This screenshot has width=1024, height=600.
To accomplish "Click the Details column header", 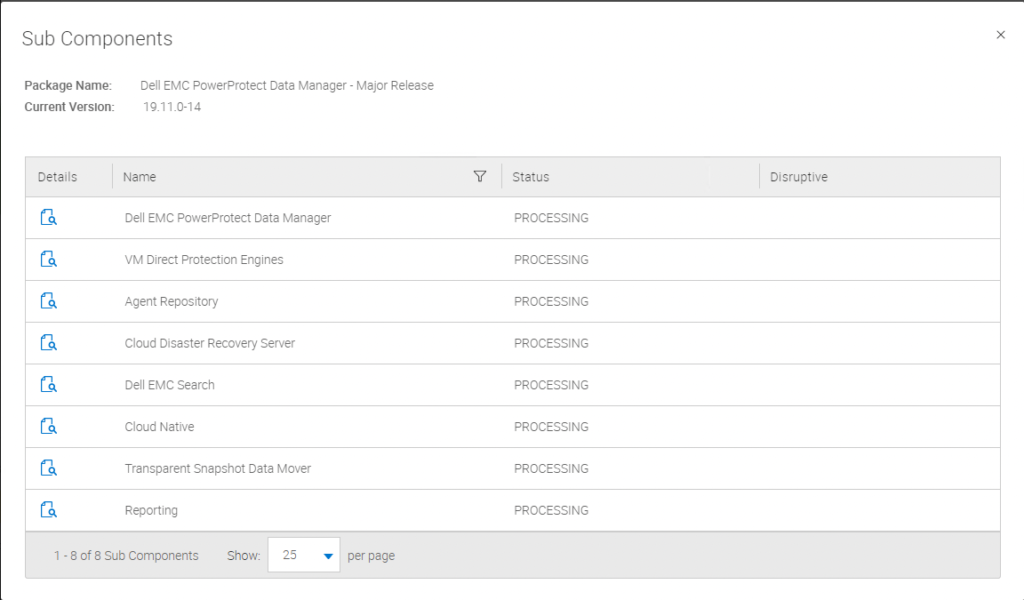I will point(57,176).
